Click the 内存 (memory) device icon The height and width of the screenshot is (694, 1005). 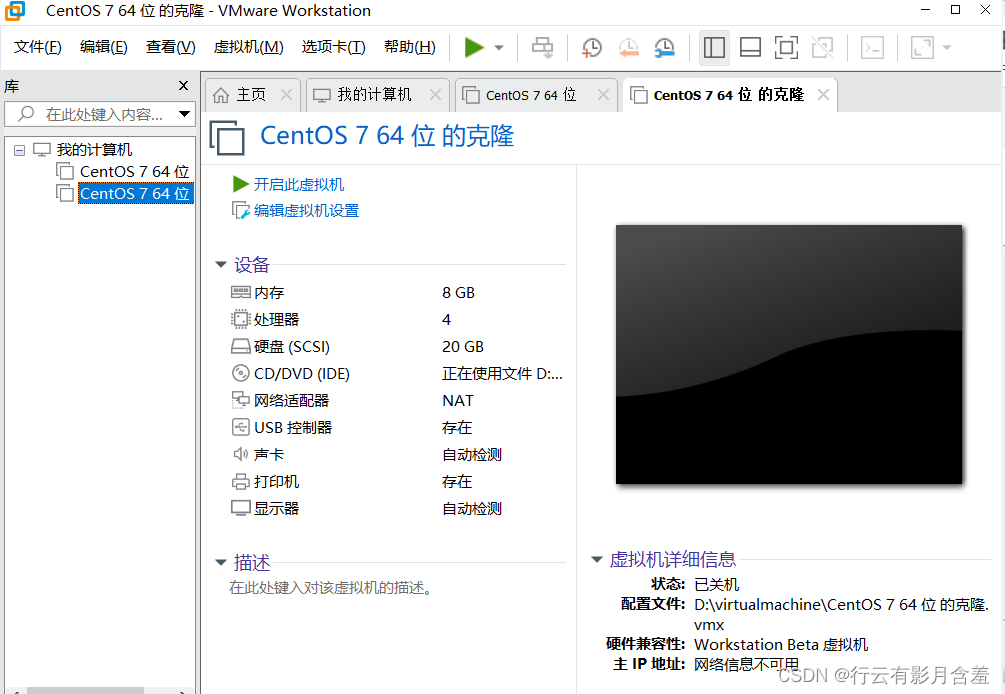point(240,292)
